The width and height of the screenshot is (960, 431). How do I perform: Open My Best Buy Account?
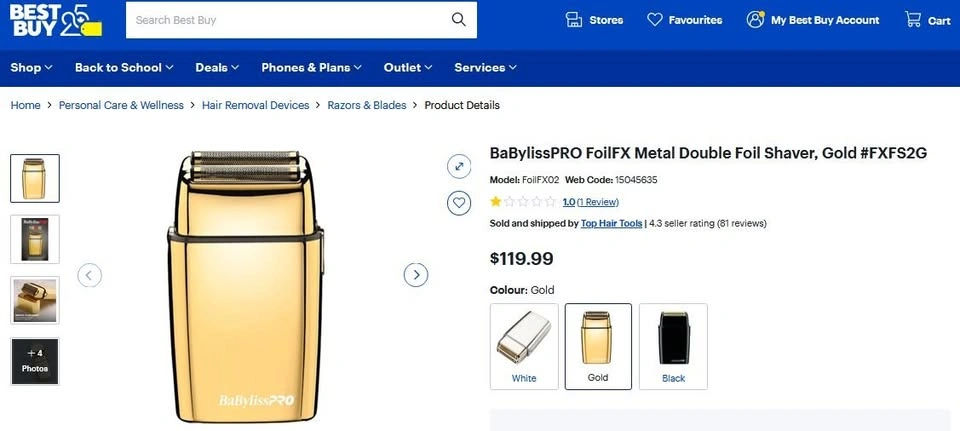tap(812, 20)
